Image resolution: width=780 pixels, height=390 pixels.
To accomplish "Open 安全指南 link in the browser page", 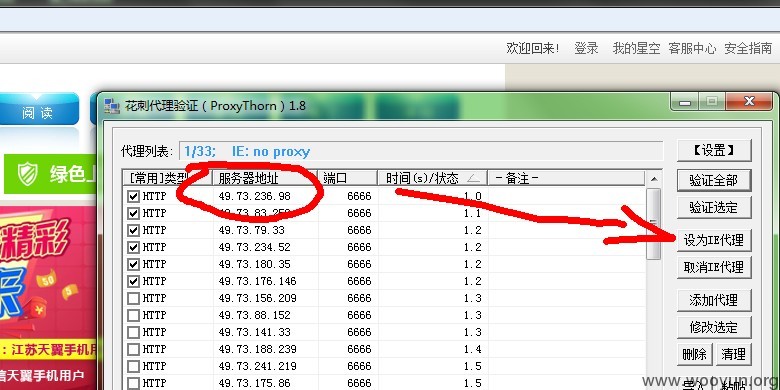I will coord(748,48).
